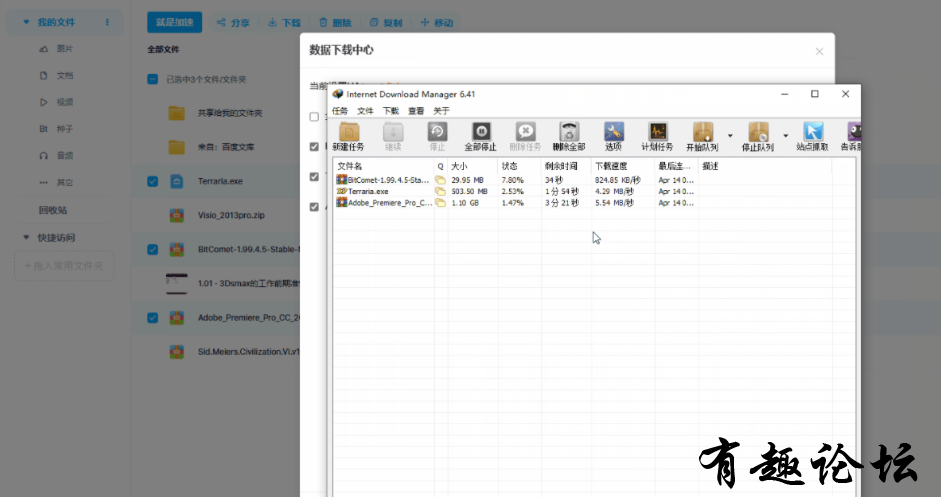Uncheck the Terraria.exe checkbox in file list

(x=152, y=181)
